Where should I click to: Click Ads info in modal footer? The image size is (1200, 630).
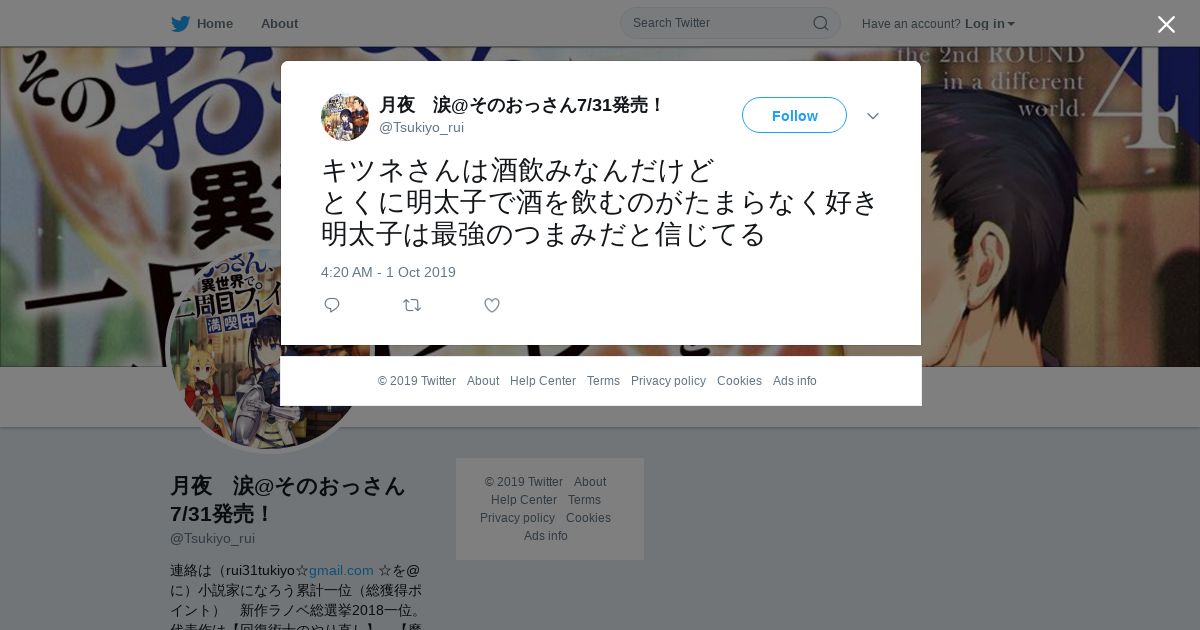[794, 381]
